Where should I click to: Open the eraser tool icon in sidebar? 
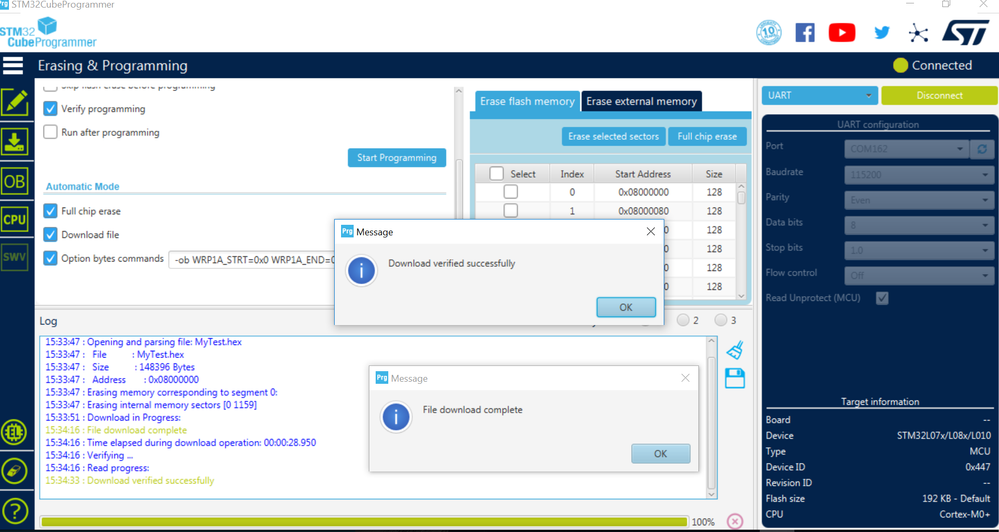(13, 471)
